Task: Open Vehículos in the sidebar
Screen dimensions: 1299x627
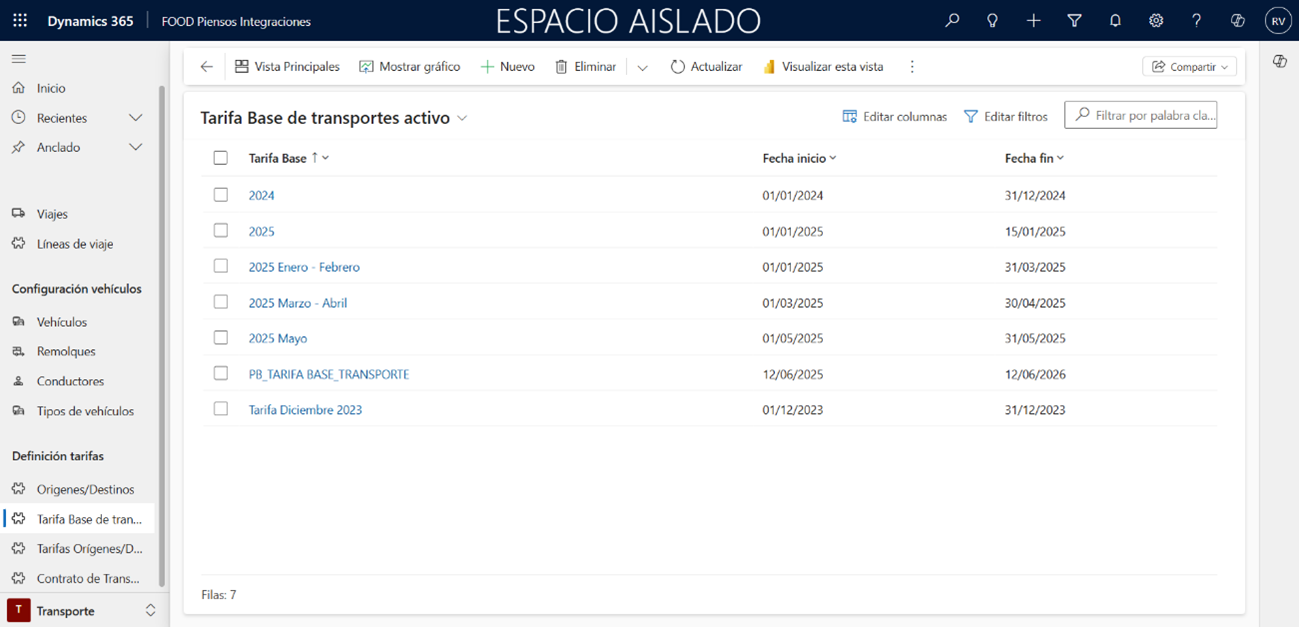Action: [62, 322]
